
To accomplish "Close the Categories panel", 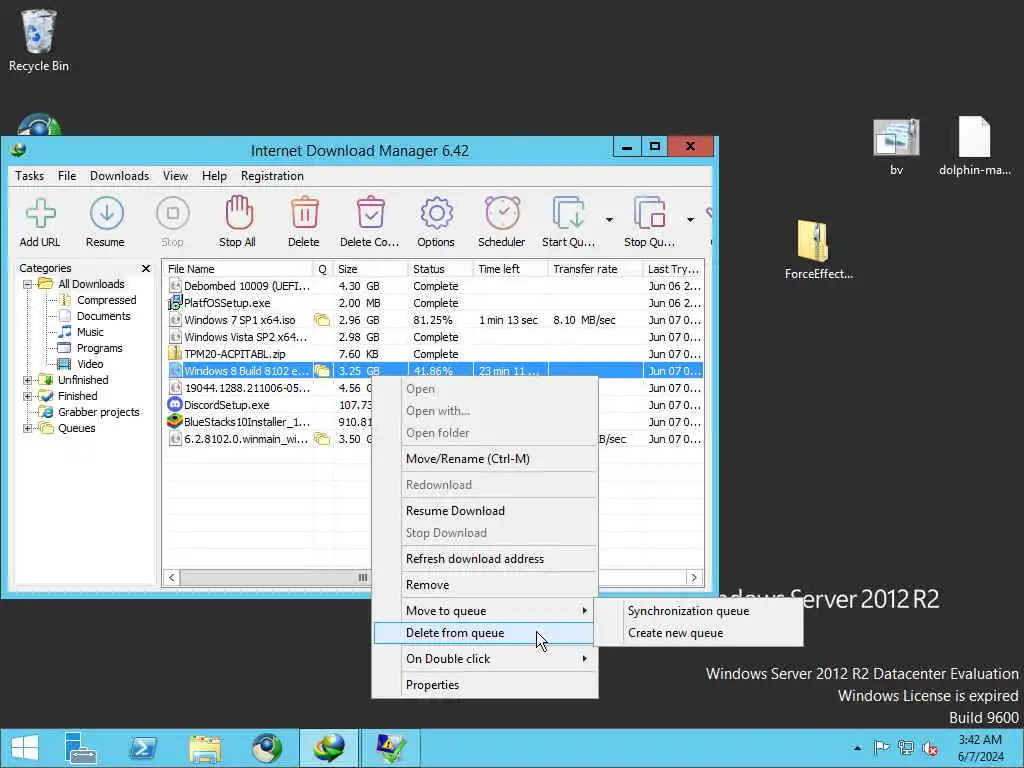I will (146, 268).
